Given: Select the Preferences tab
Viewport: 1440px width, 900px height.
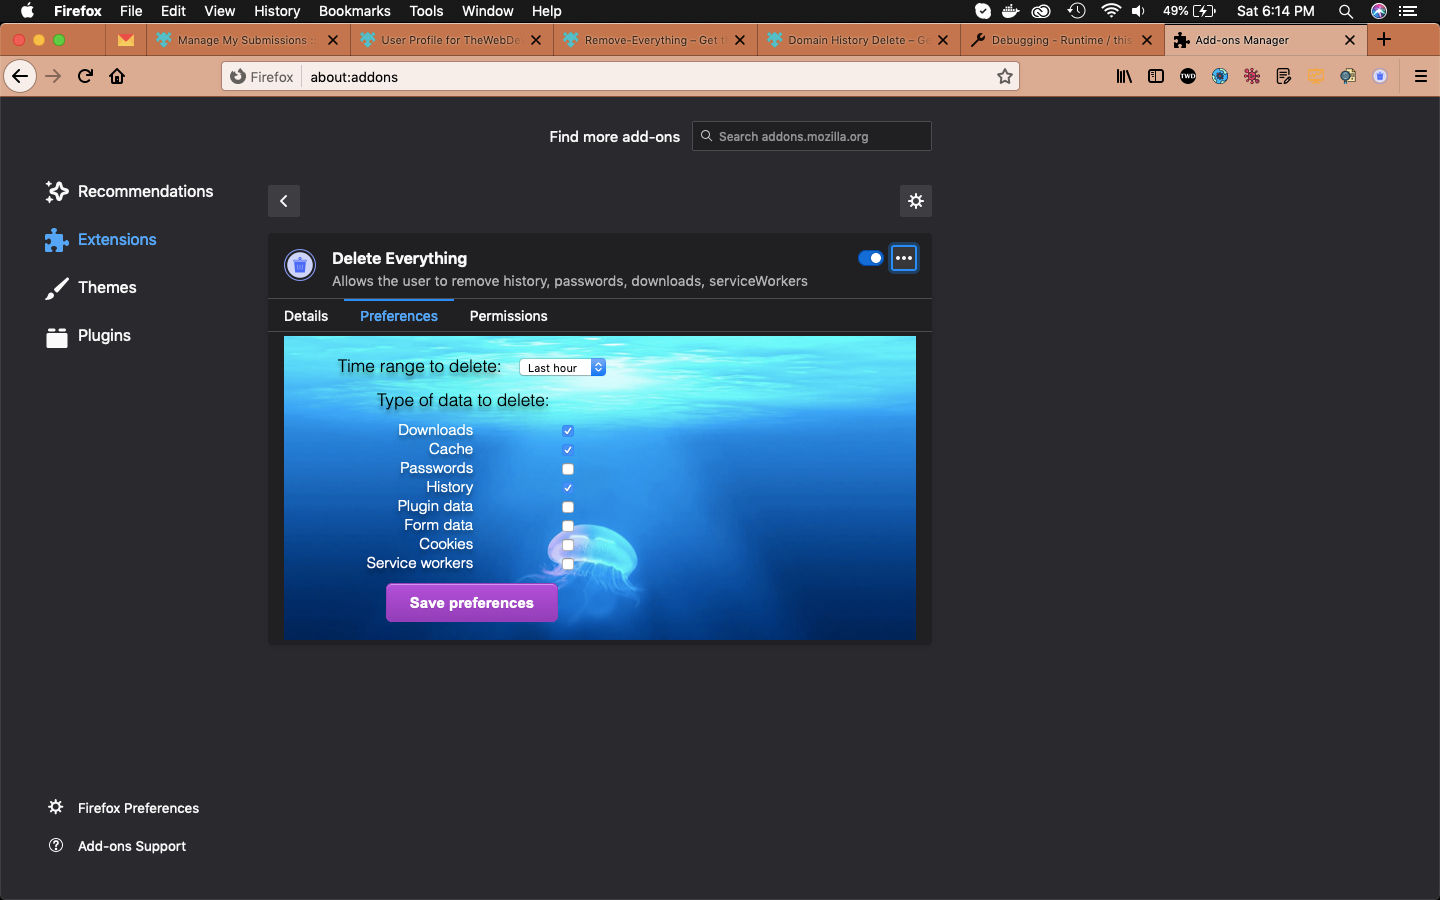Looking at the screenshot, I should click(399, 316).
